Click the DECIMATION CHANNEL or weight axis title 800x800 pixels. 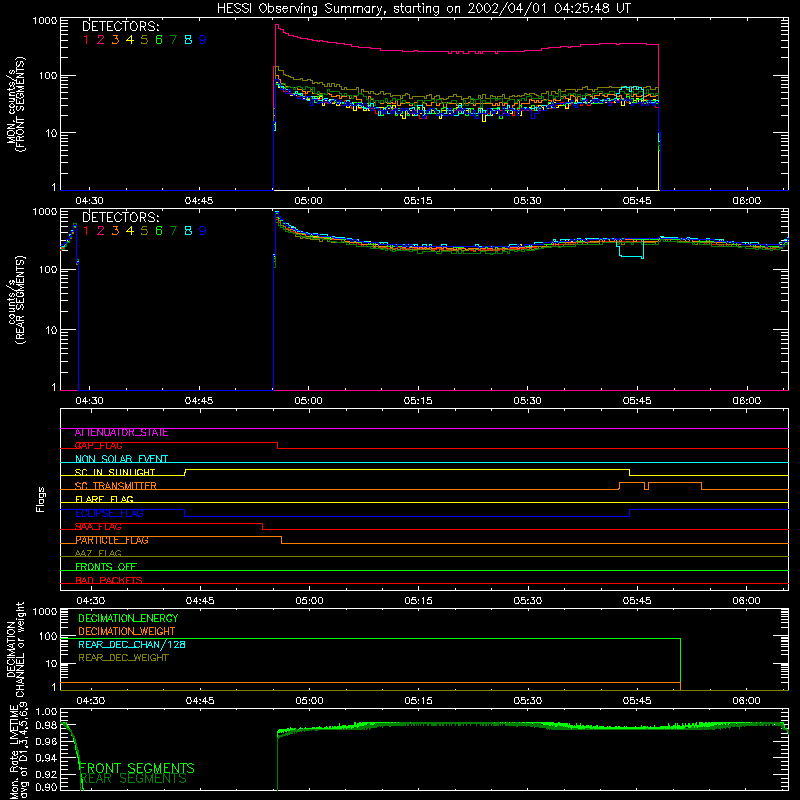(x=15, y=649)
